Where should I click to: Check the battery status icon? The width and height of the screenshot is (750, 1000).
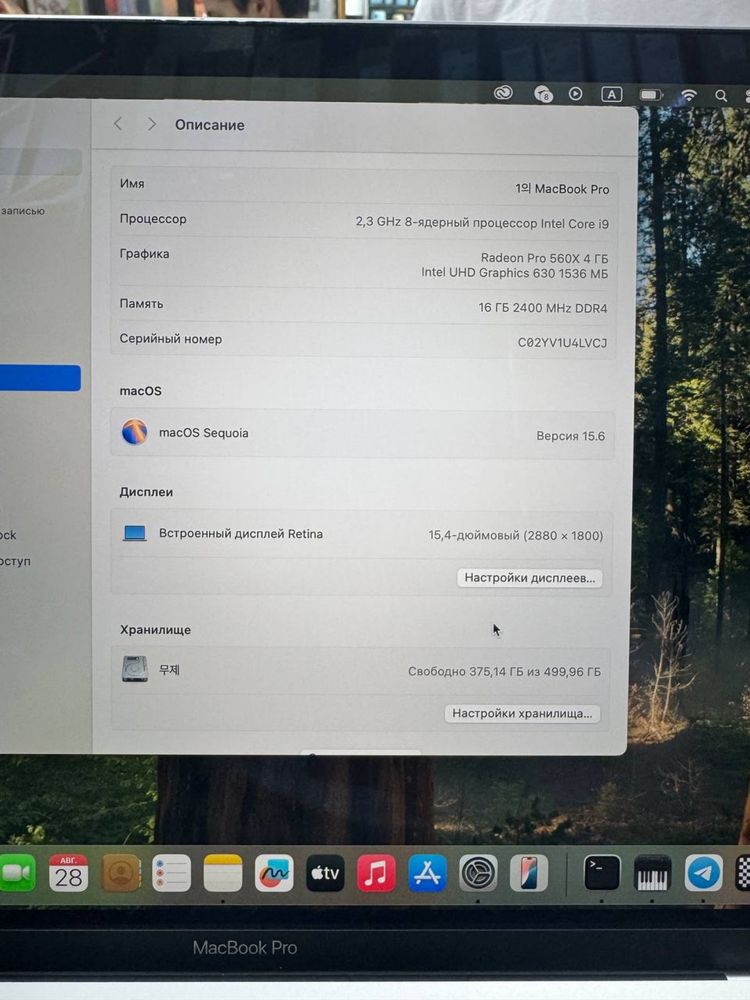tap(651, 95)
